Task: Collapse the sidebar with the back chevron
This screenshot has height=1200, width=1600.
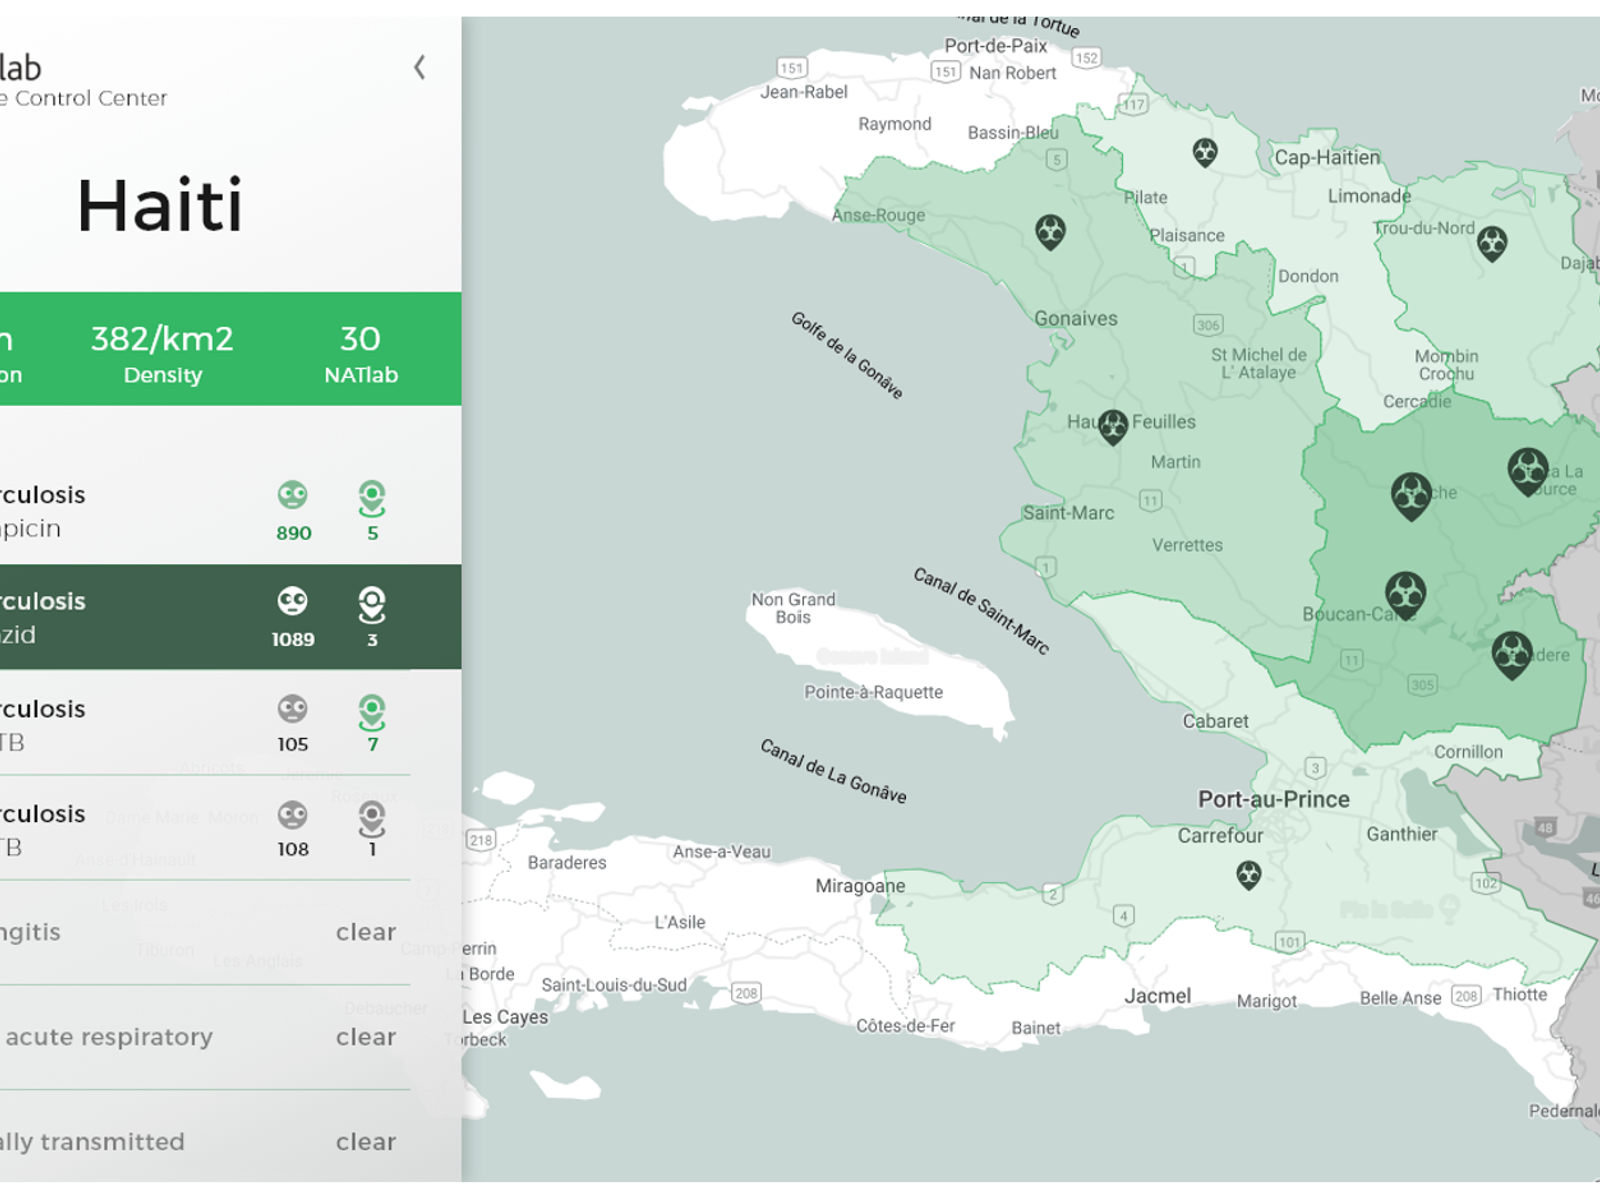Action: coord(420,68)
